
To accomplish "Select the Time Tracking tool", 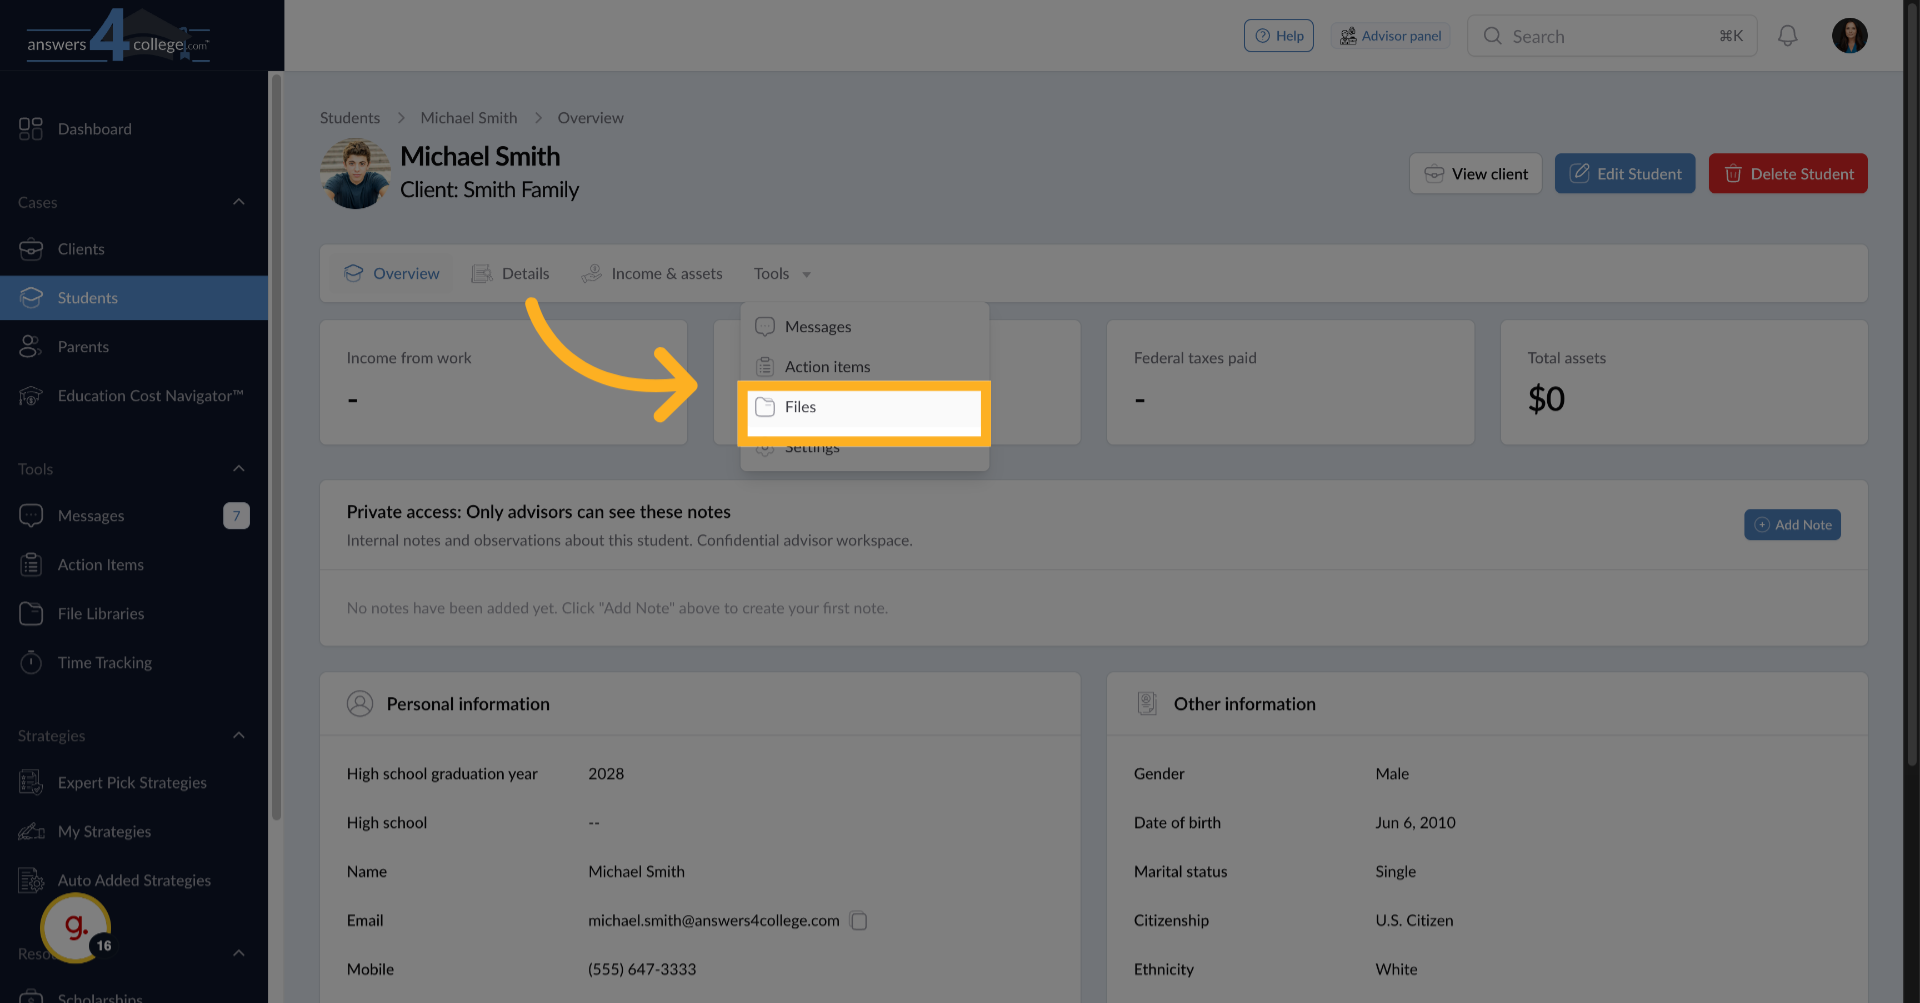I will coord(104,662).
